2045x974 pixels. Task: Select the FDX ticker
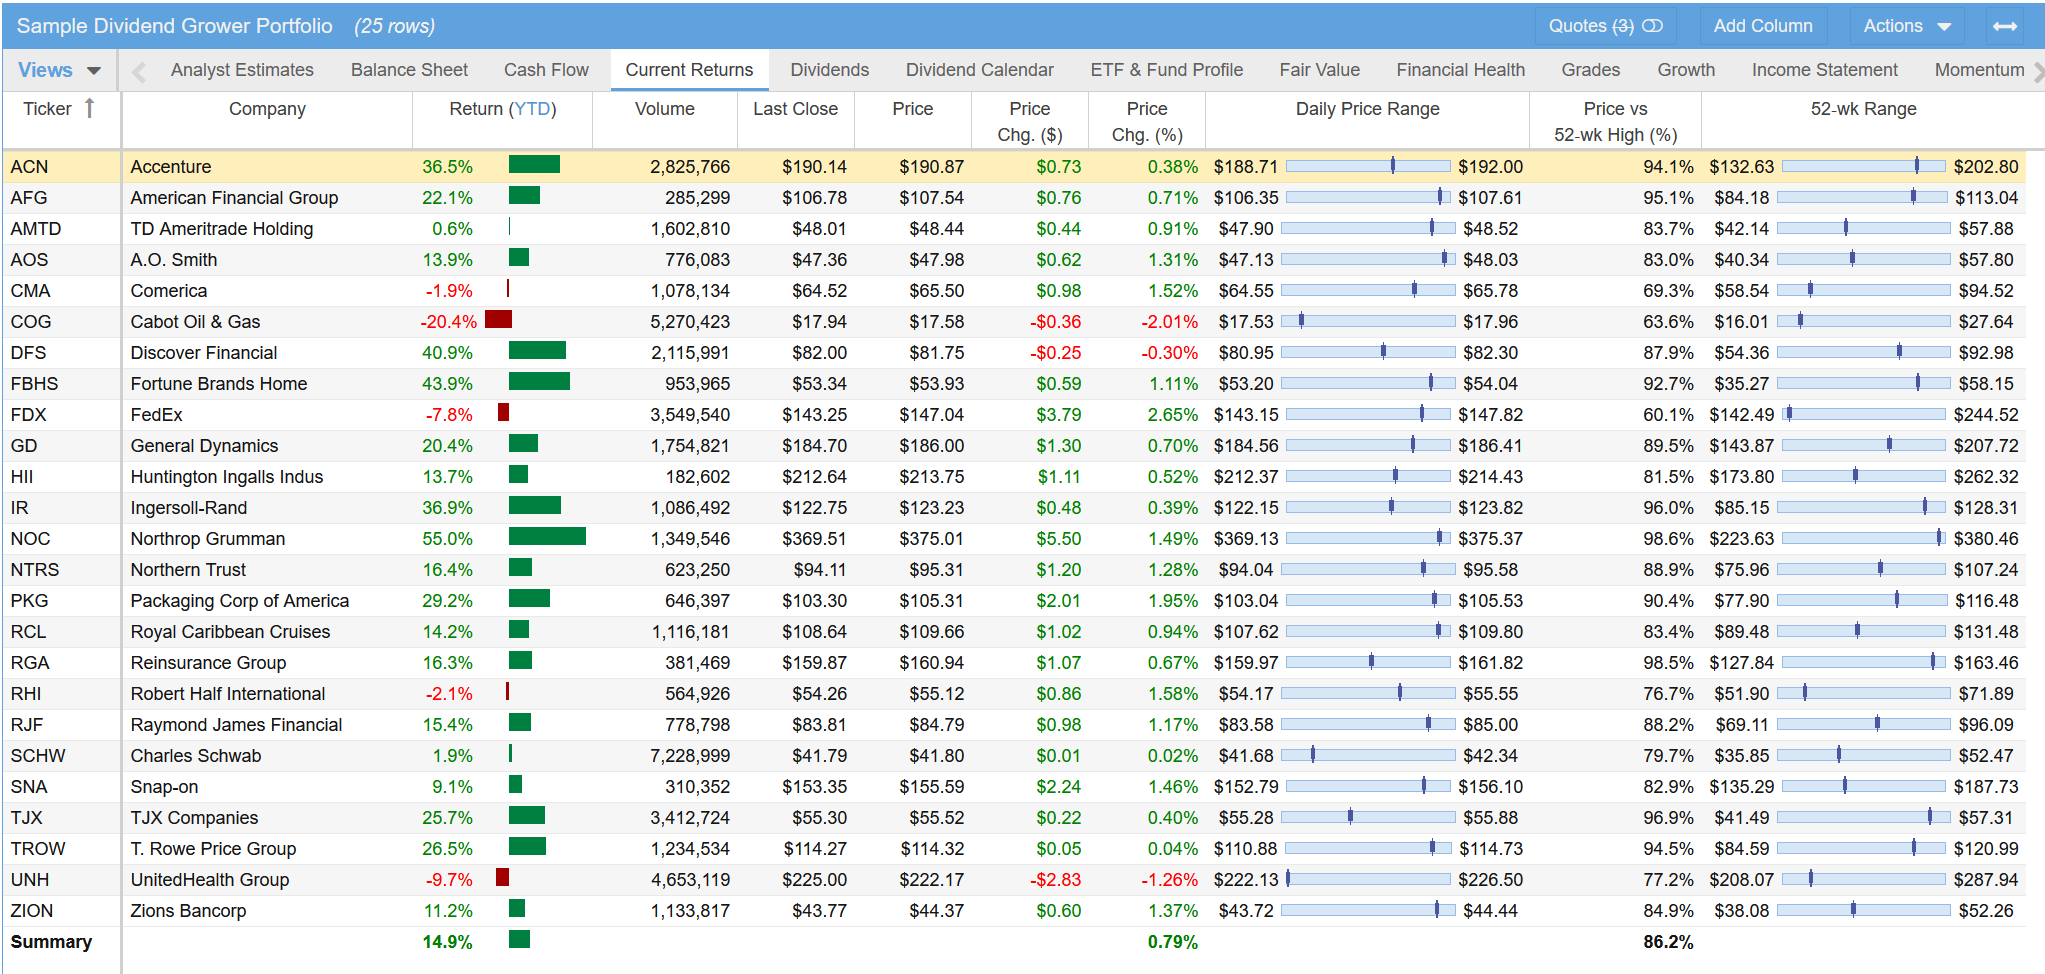28,415
